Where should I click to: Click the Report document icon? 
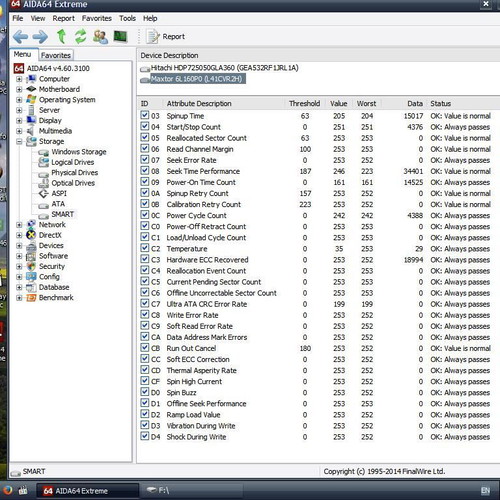click(x=153, y=36)
